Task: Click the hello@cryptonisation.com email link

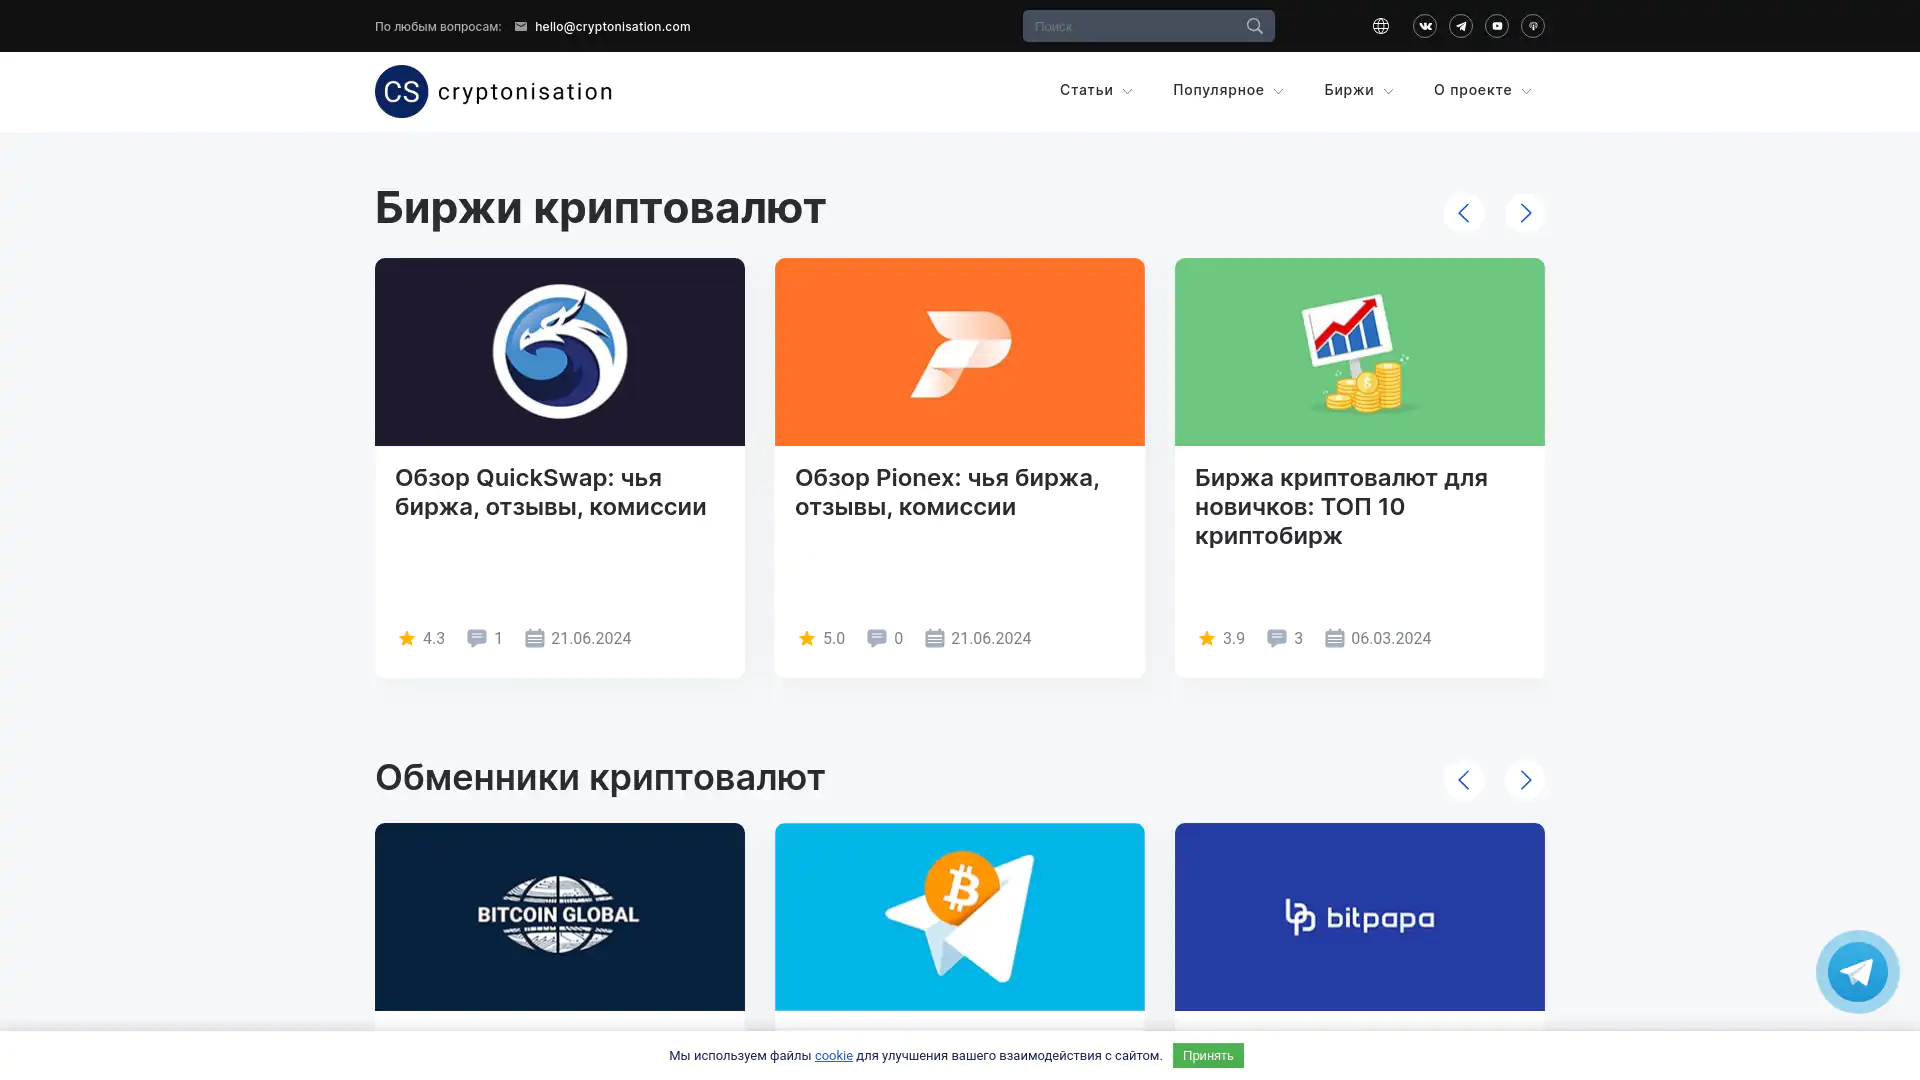Action: [x=611, y=27]
